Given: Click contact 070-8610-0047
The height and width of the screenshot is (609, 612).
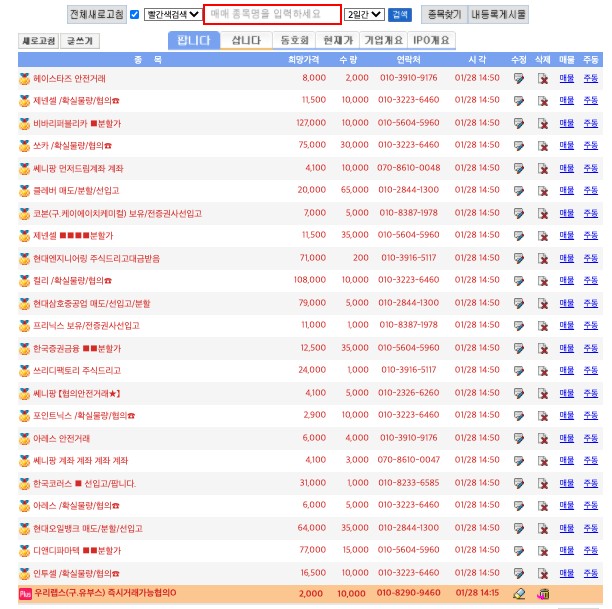Looking at the screenshot, I should click(x=409, y=460).
